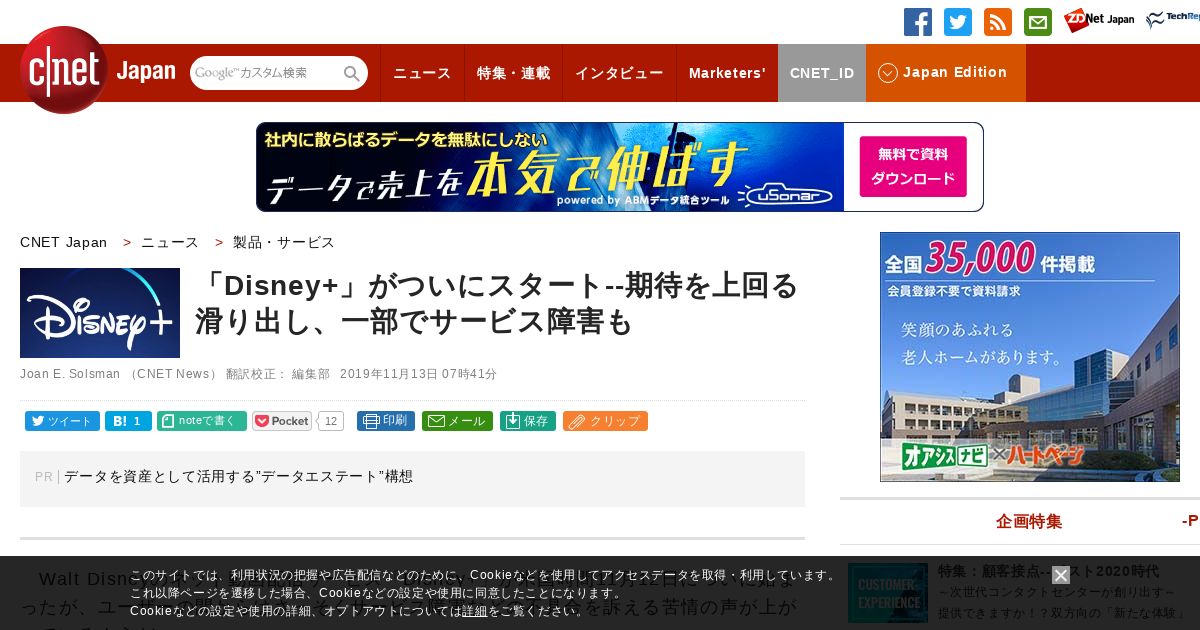Clip the article with クリップ button

click(605, 421)
